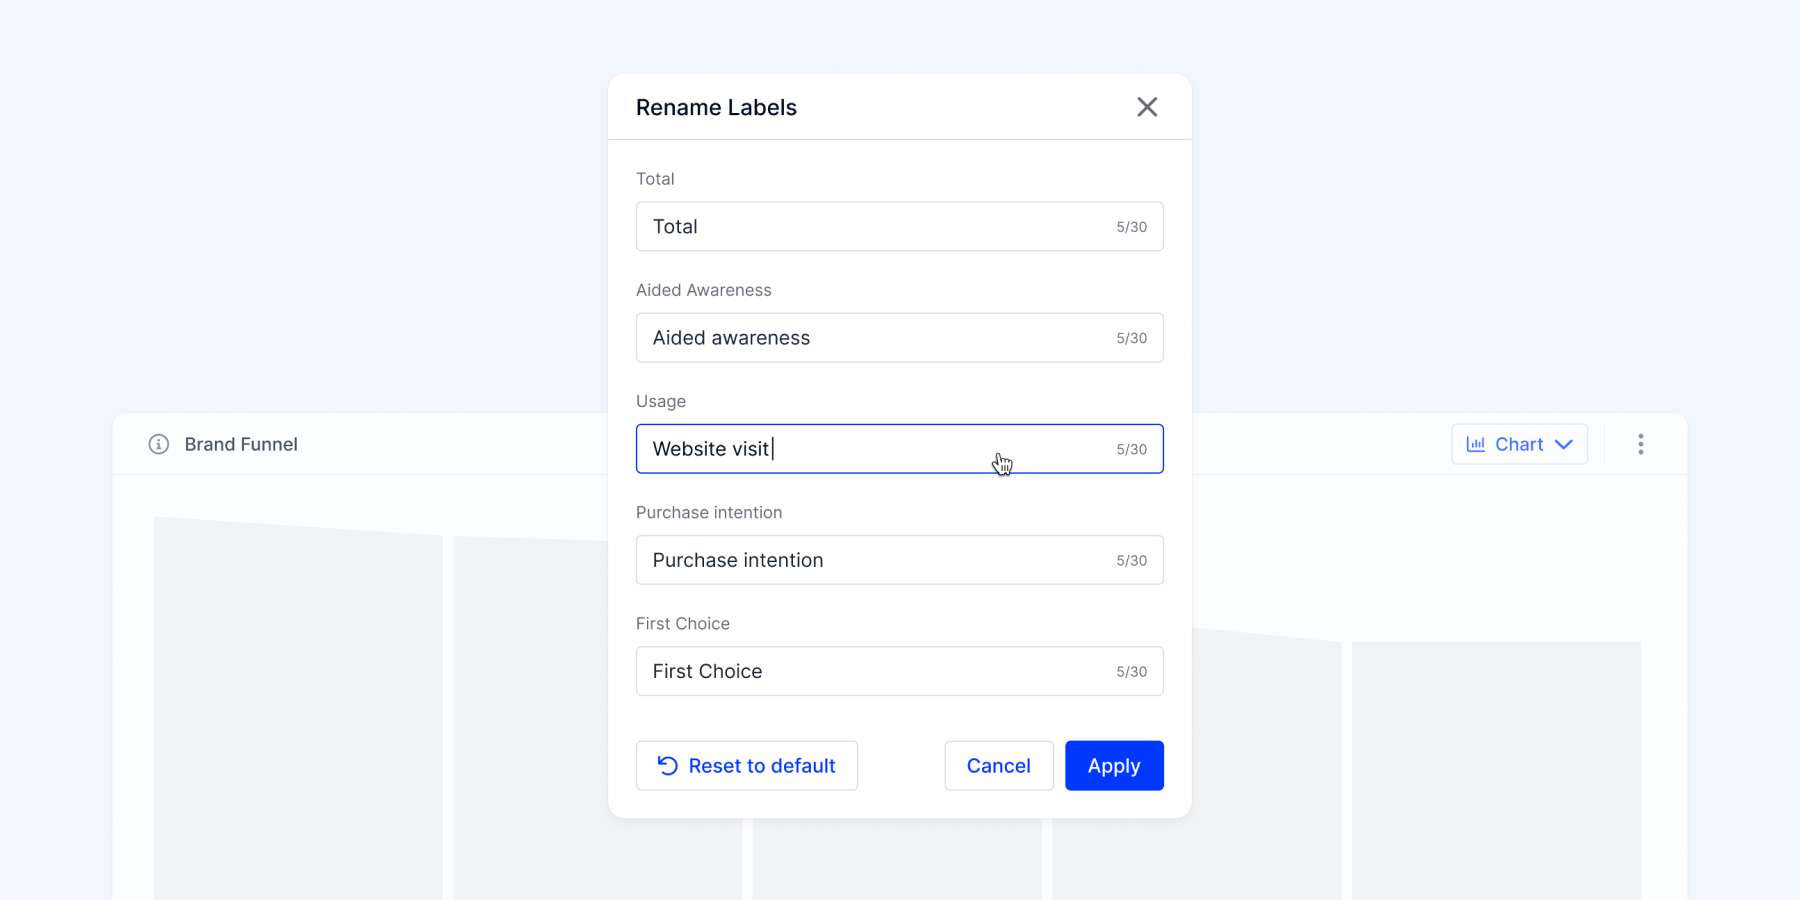The height and width of the screenshot is (900, 1800).
Task: Focus the Total label input field
Action: pos(899,226)
